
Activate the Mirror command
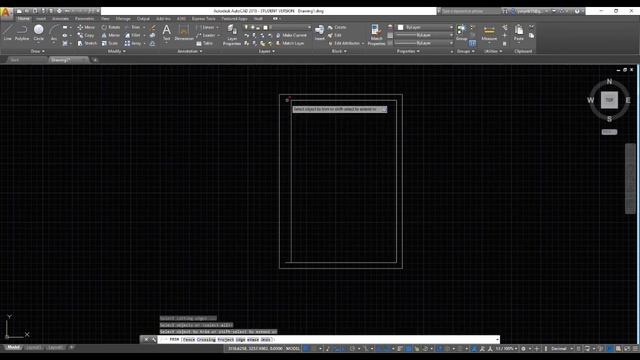[x=111, y=36]
